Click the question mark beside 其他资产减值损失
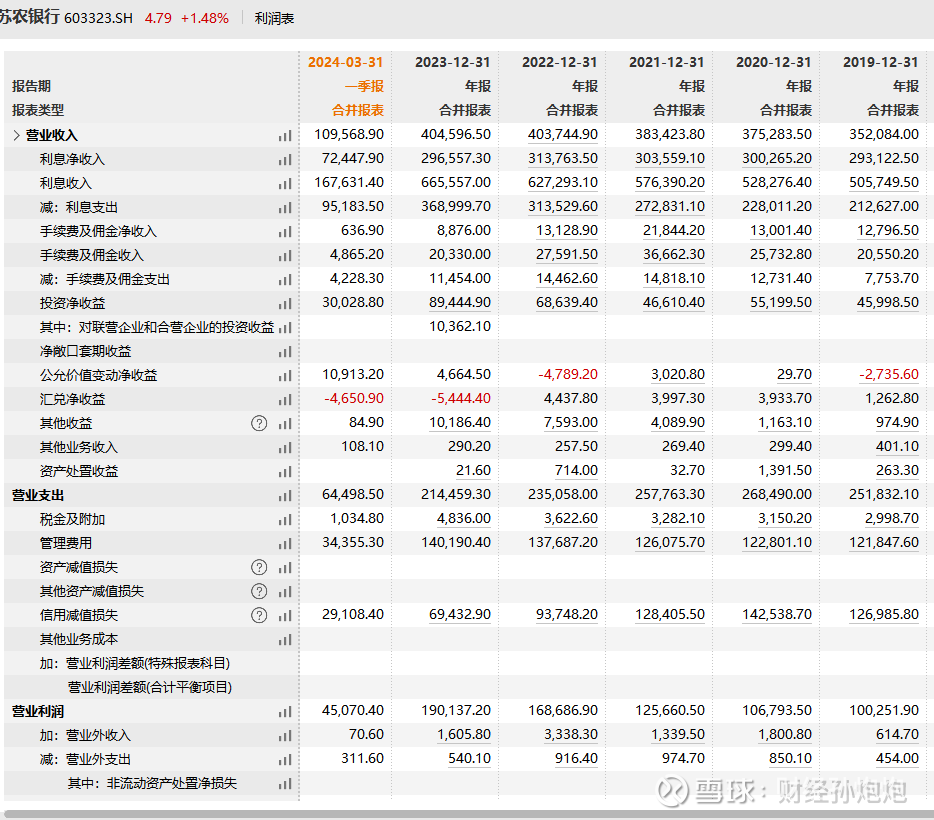Screen dimensions: 934x820 (259, 591)
